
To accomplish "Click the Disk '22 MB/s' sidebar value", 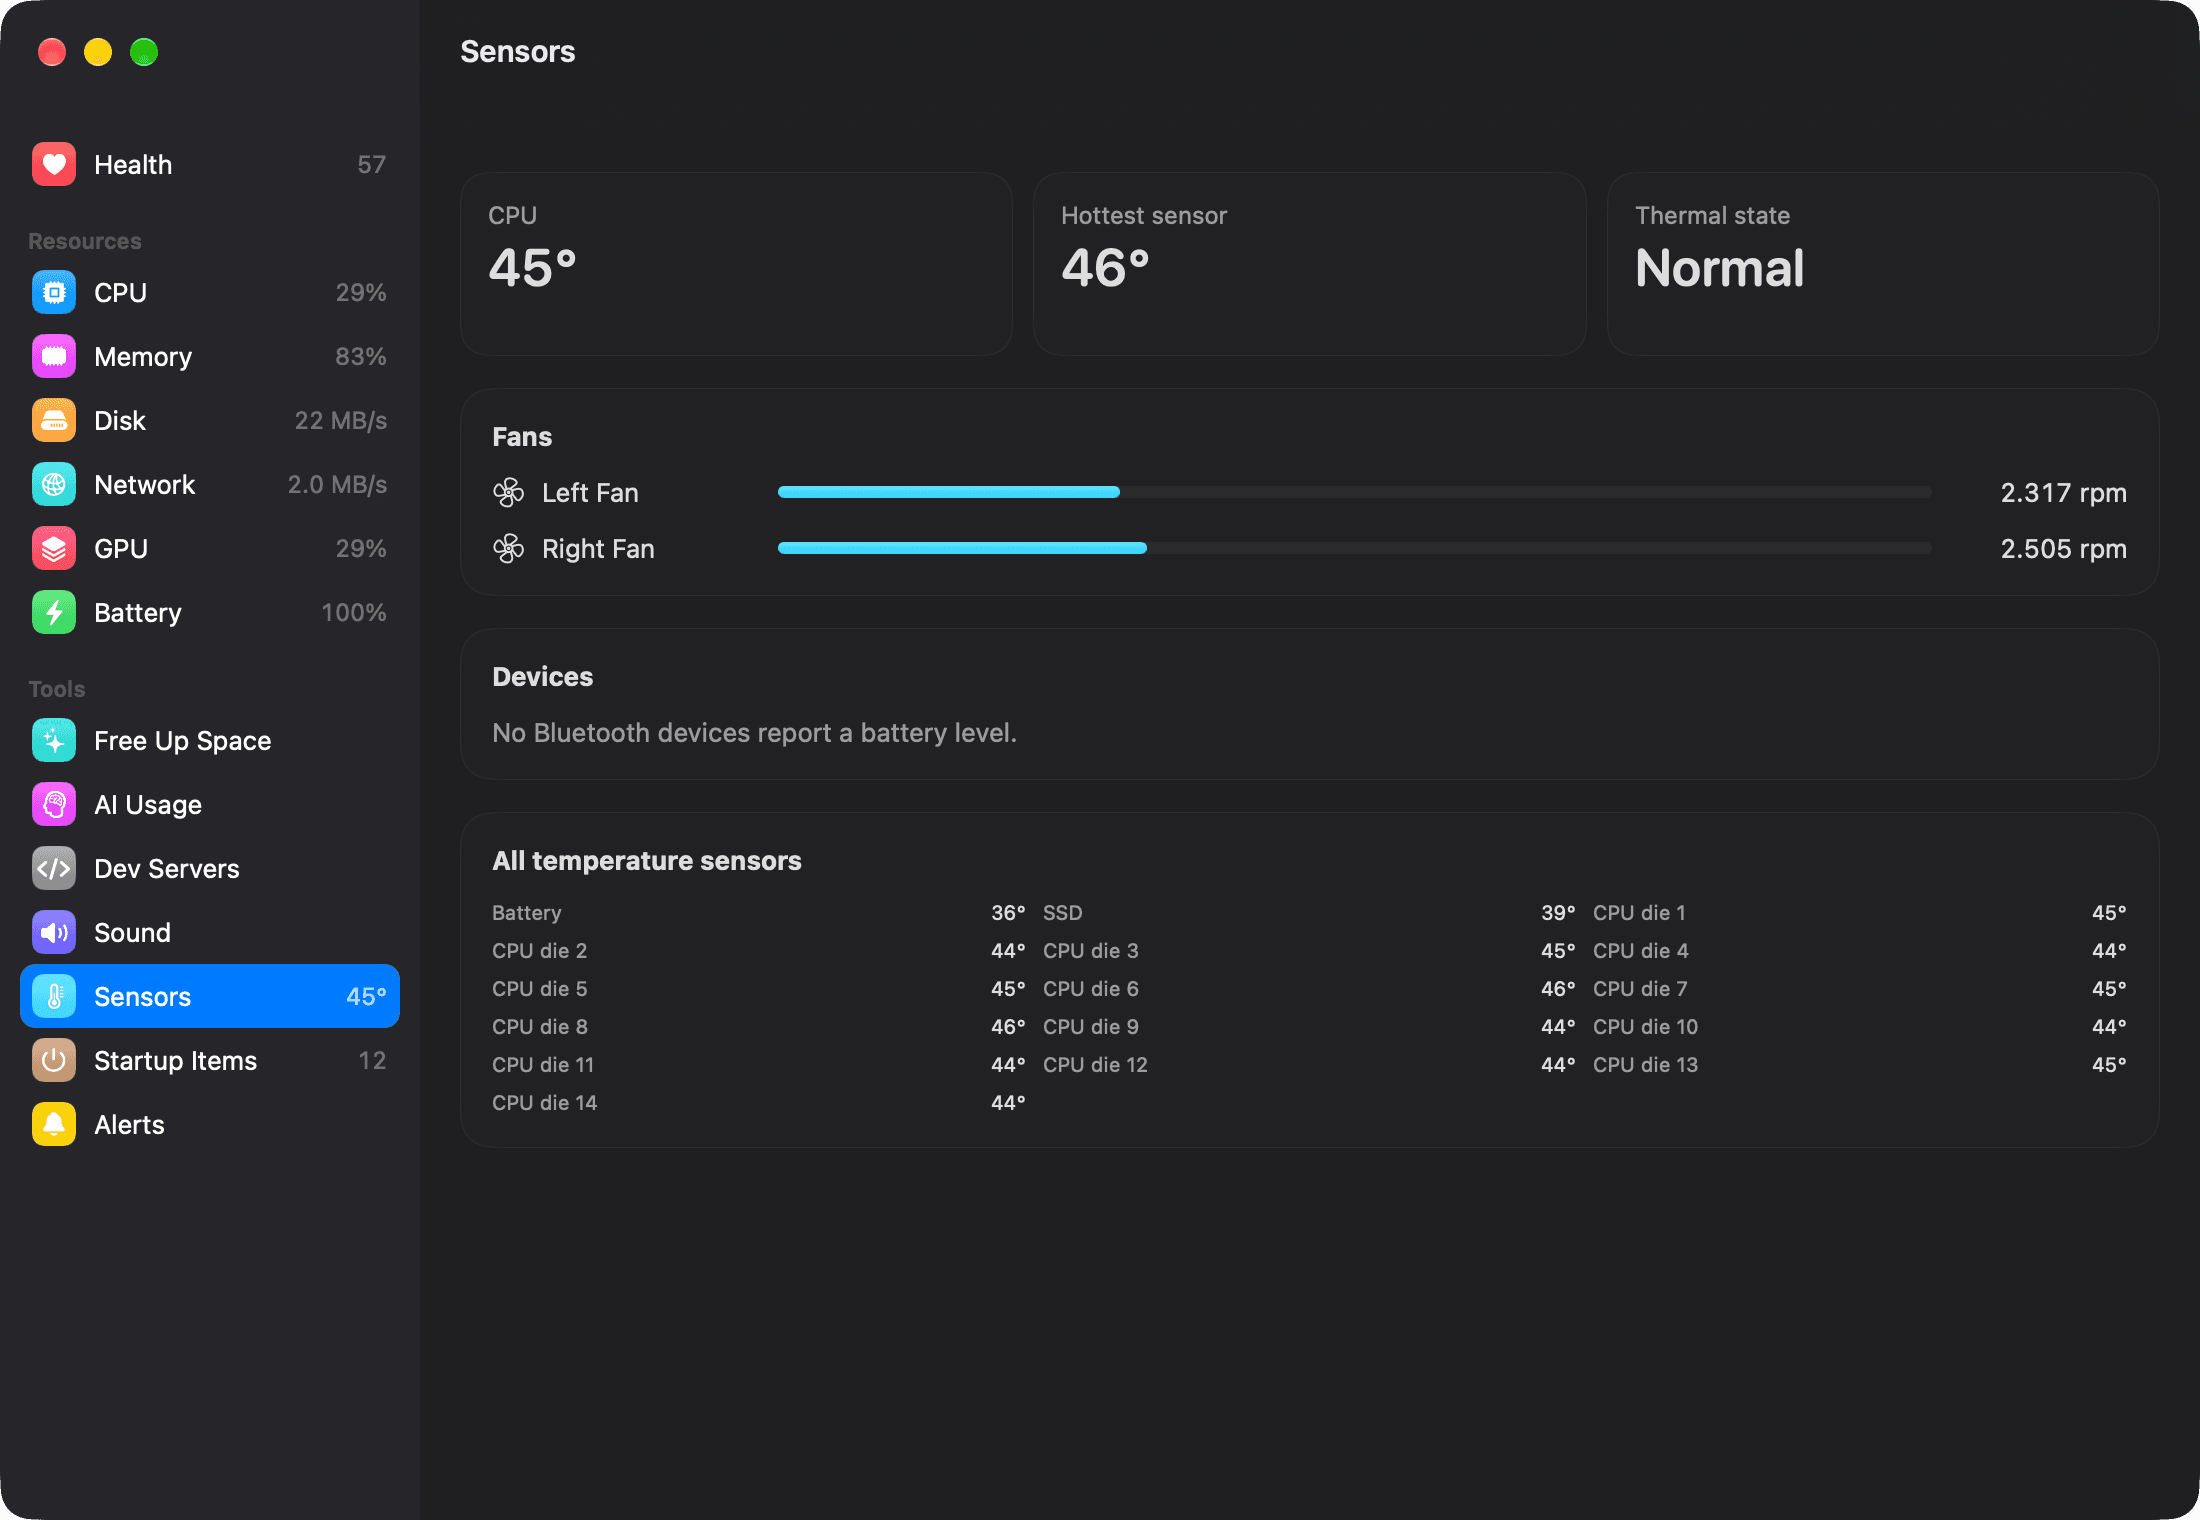I will [341, 421].
